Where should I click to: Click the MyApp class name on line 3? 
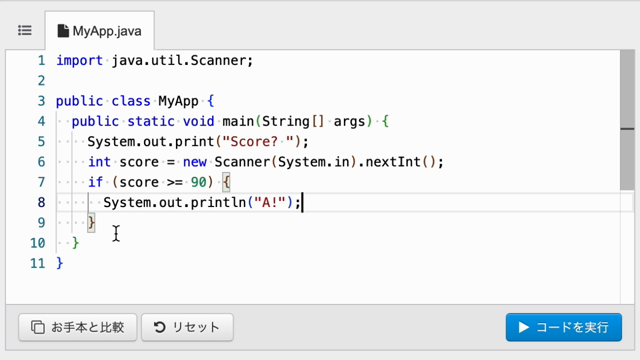178,101
